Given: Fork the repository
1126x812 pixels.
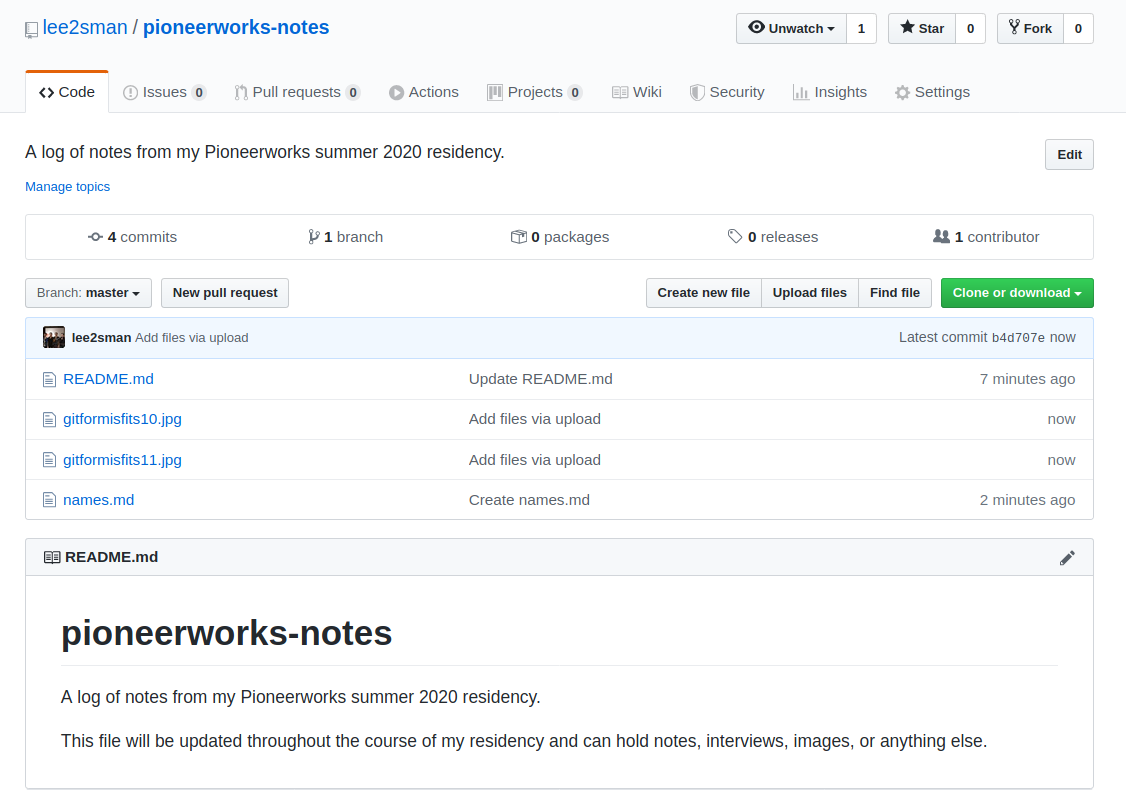Looking at the screenshot, I should 1030,29.
